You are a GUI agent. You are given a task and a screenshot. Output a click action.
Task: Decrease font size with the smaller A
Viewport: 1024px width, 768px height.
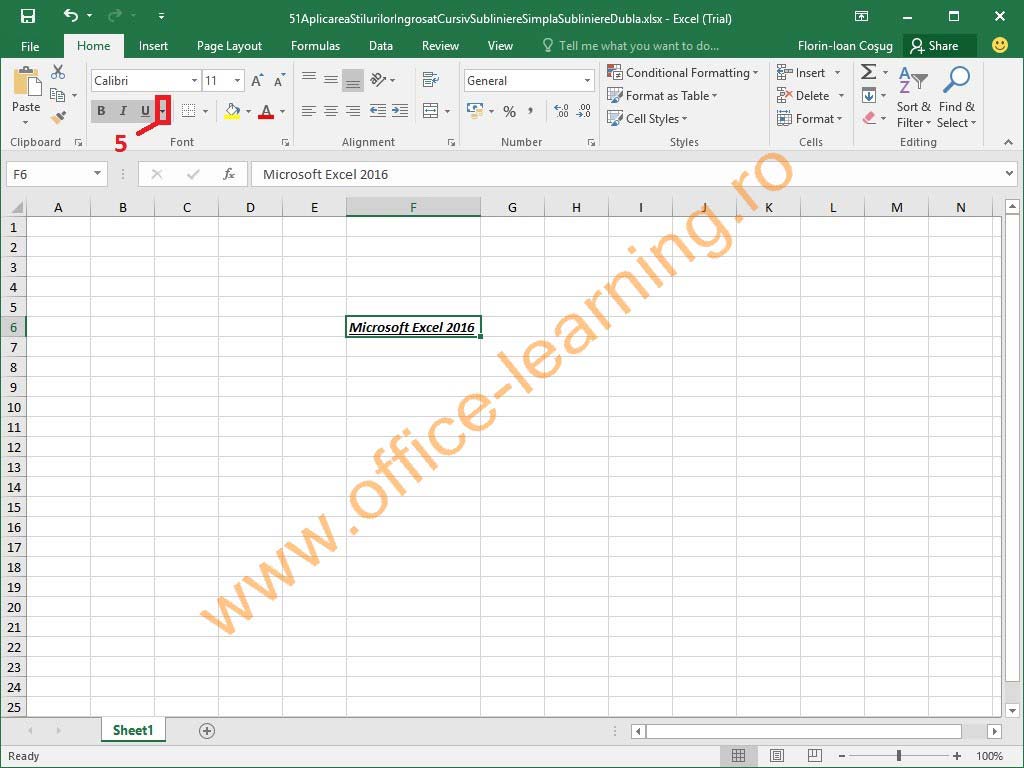pos(280,80)
